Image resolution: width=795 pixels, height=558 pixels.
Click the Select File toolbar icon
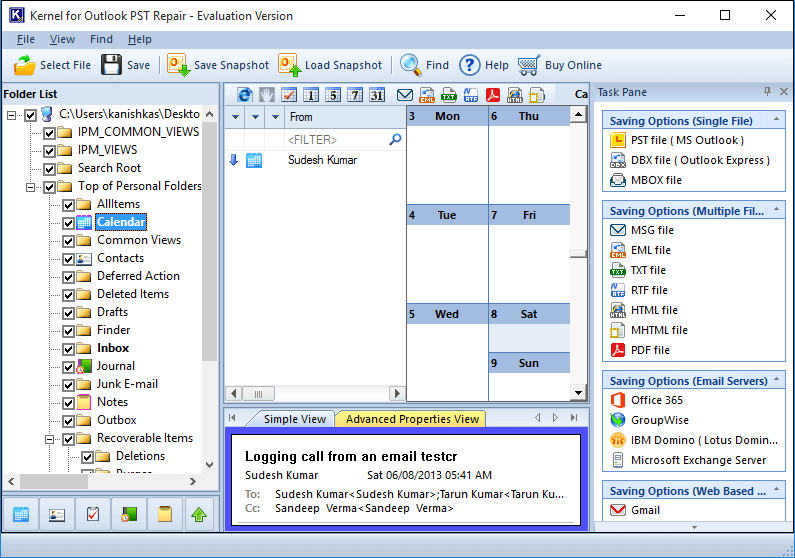coord(24,65)
